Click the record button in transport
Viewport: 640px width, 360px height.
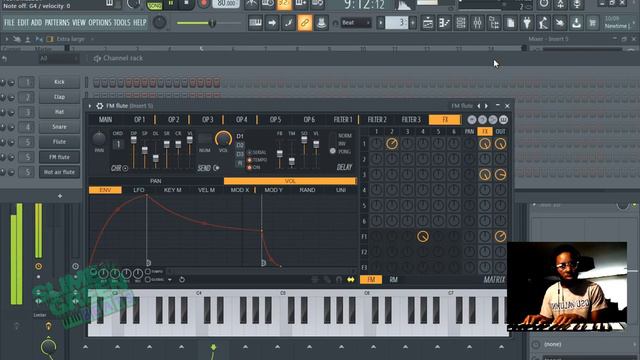point(203,3)
